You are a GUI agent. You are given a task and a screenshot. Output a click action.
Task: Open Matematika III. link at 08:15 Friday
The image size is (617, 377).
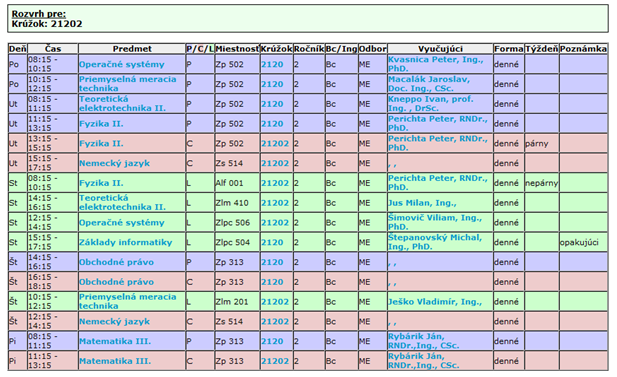(115, 341)
